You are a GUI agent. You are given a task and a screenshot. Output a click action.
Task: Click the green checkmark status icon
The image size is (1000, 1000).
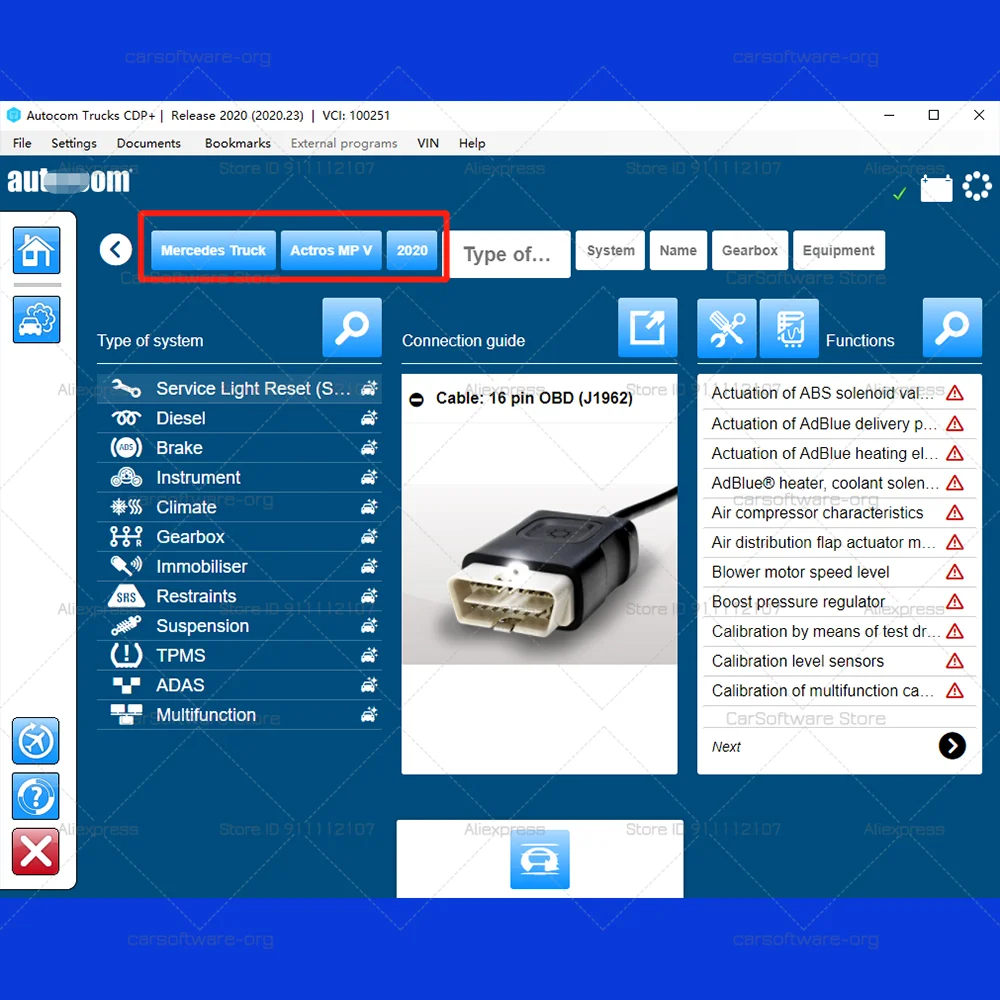[x=899, y=193]
